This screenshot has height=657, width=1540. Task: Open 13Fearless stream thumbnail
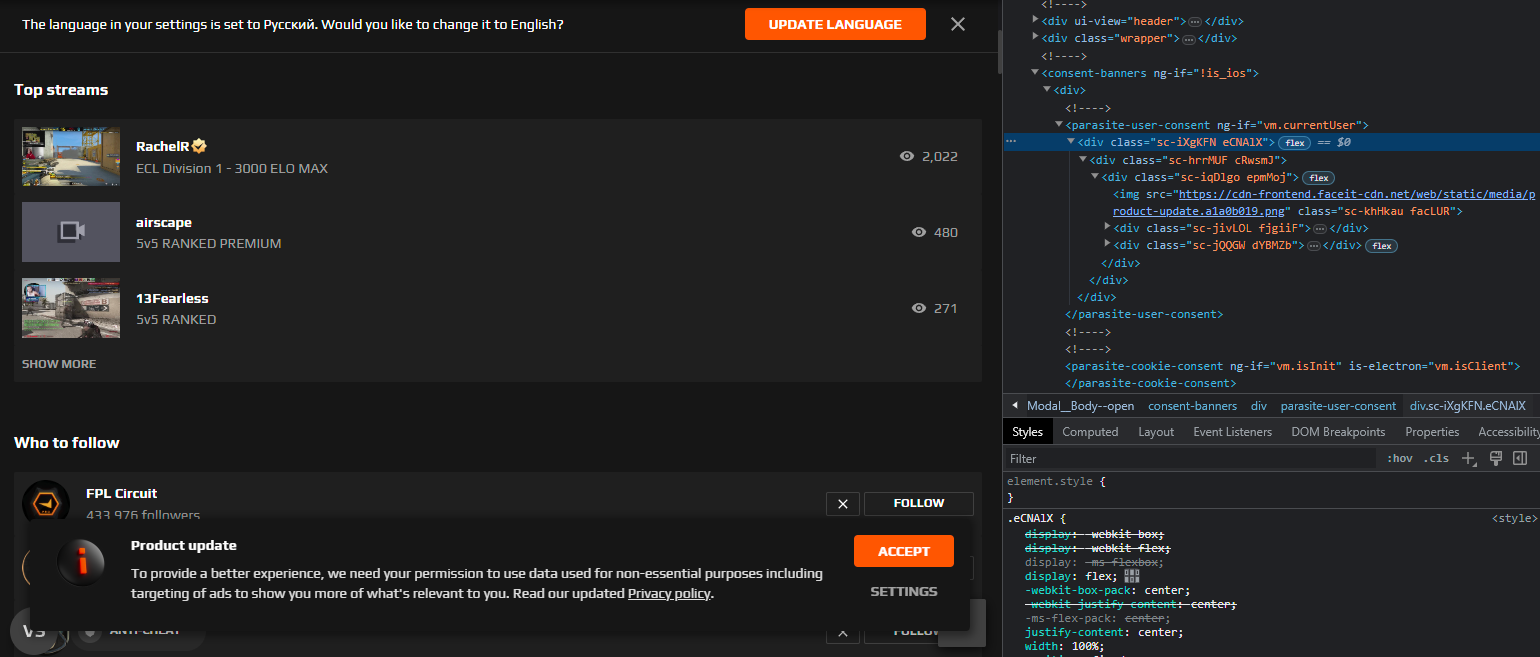coord(71,308)
